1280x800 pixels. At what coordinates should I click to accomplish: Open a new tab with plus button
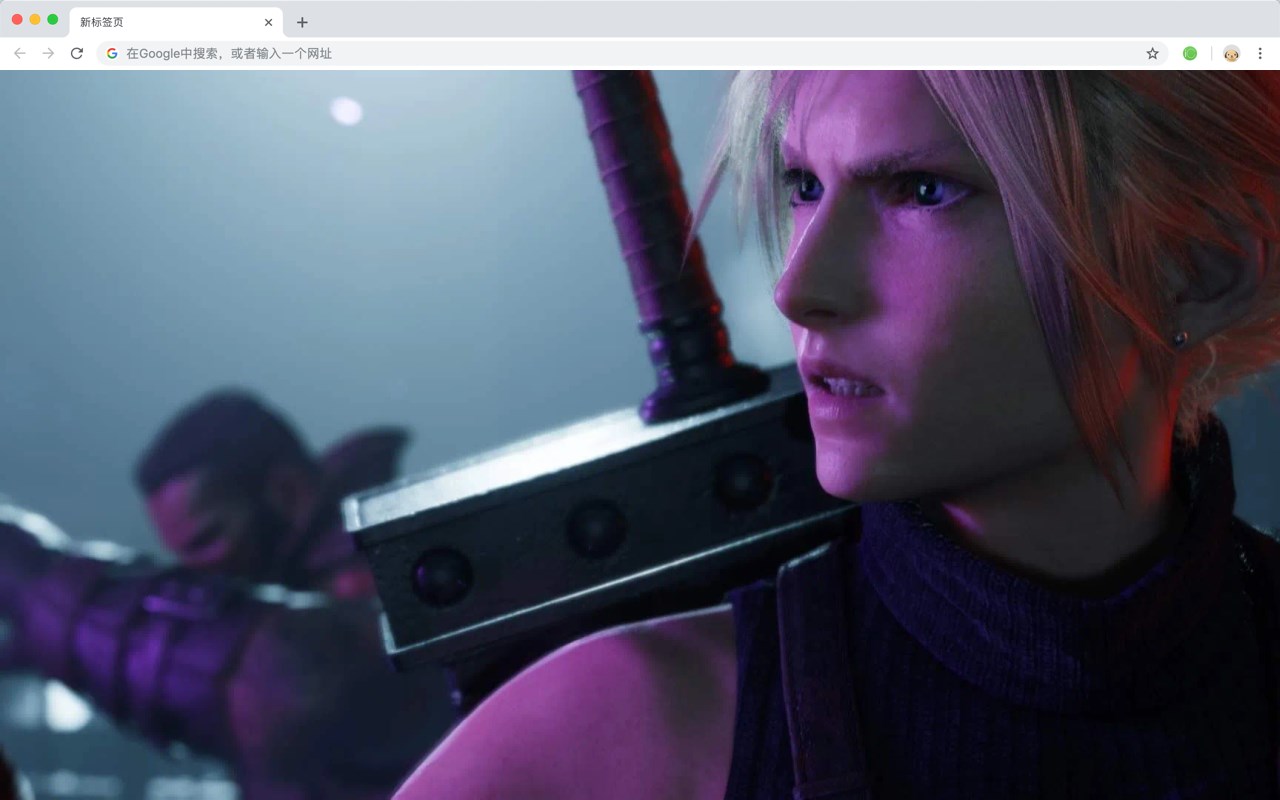302,22
